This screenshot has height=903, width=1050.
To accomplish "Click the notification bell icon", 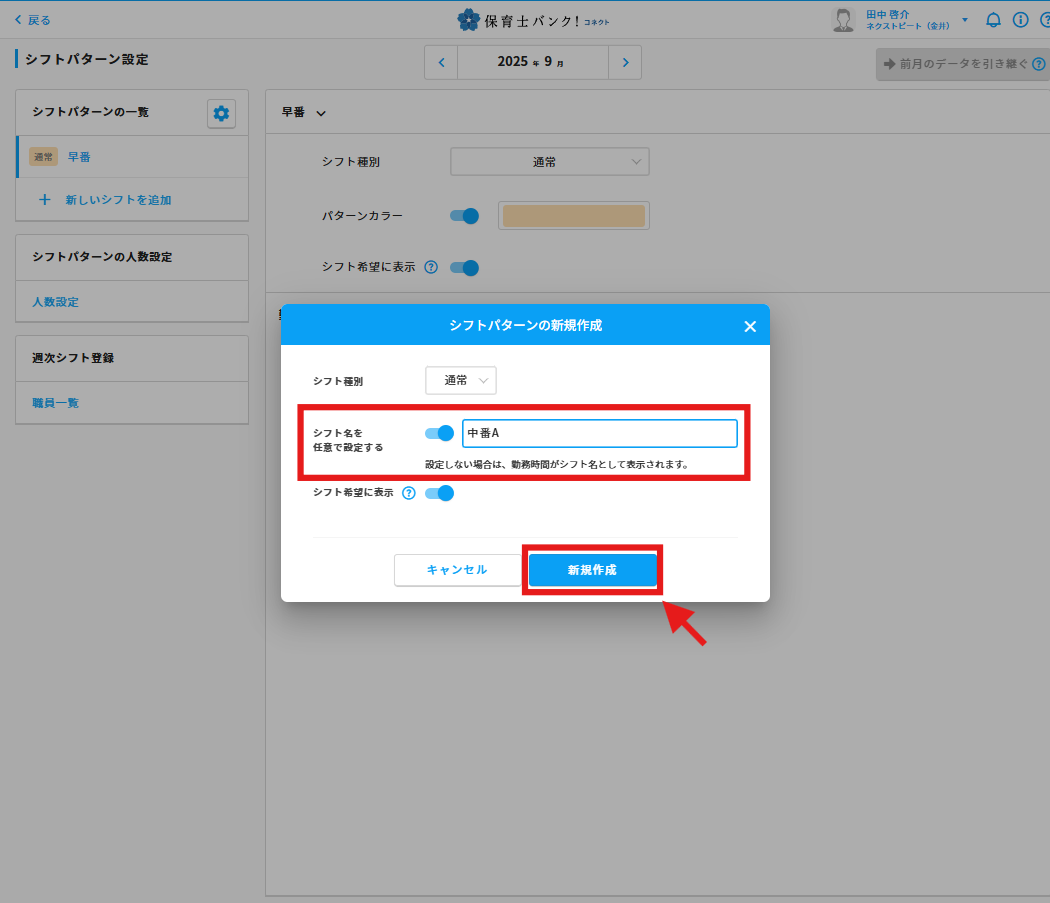I will pyautogui.click(x=993, y=20).
